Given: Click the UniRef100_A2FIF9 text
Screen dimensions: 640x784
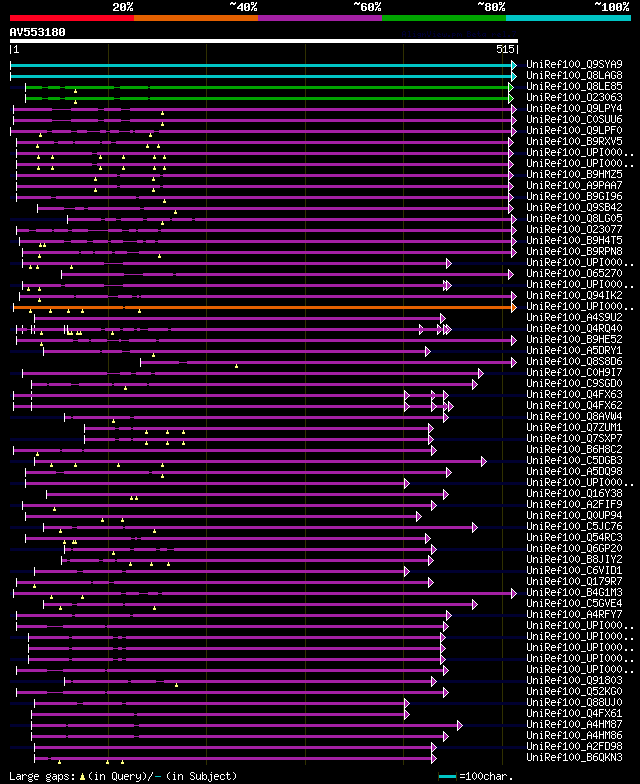Looking at the screenshot, I should [x=574, y=504].
